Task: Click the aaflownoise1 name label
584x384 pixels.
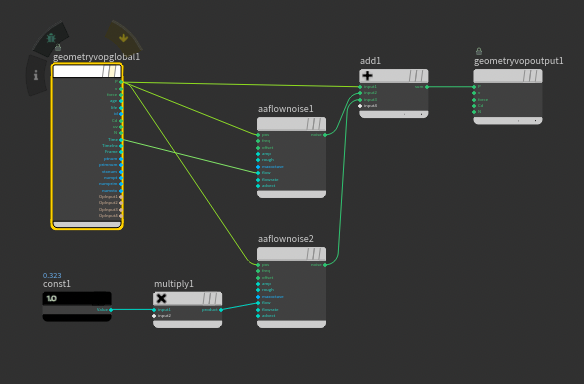Action: [286, 109]
